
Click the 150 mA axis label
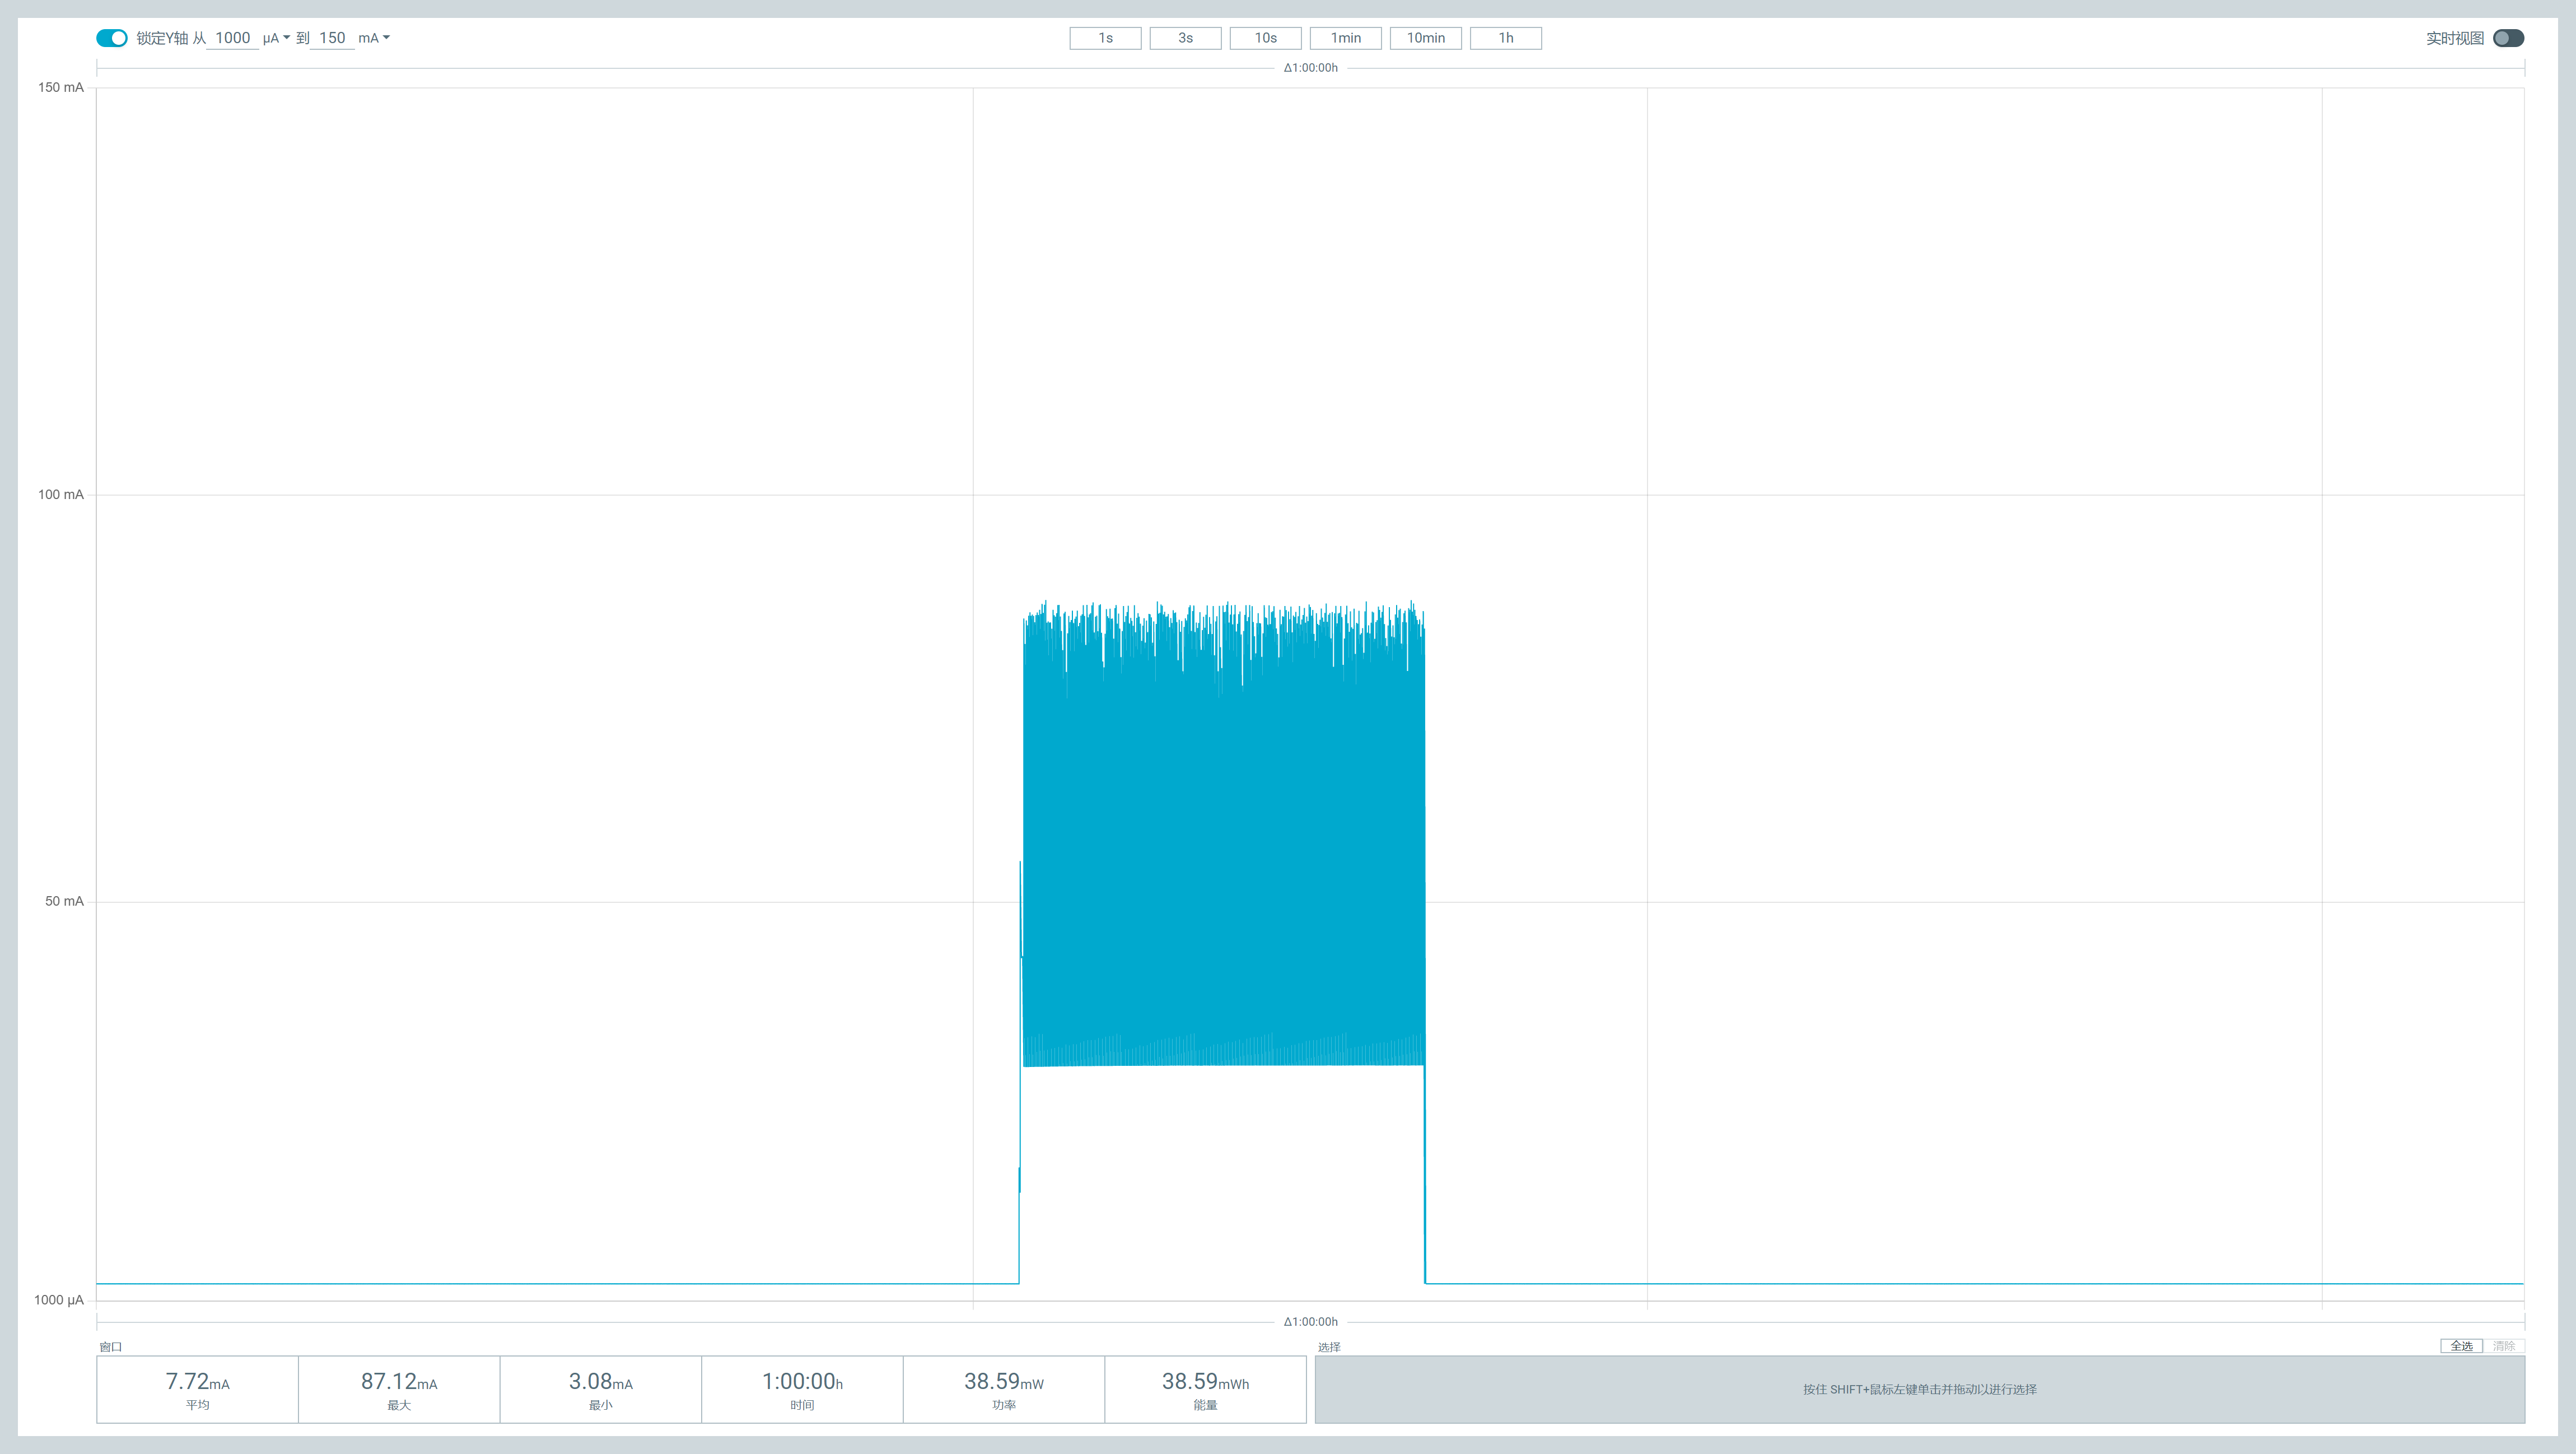tap(61, 87)
